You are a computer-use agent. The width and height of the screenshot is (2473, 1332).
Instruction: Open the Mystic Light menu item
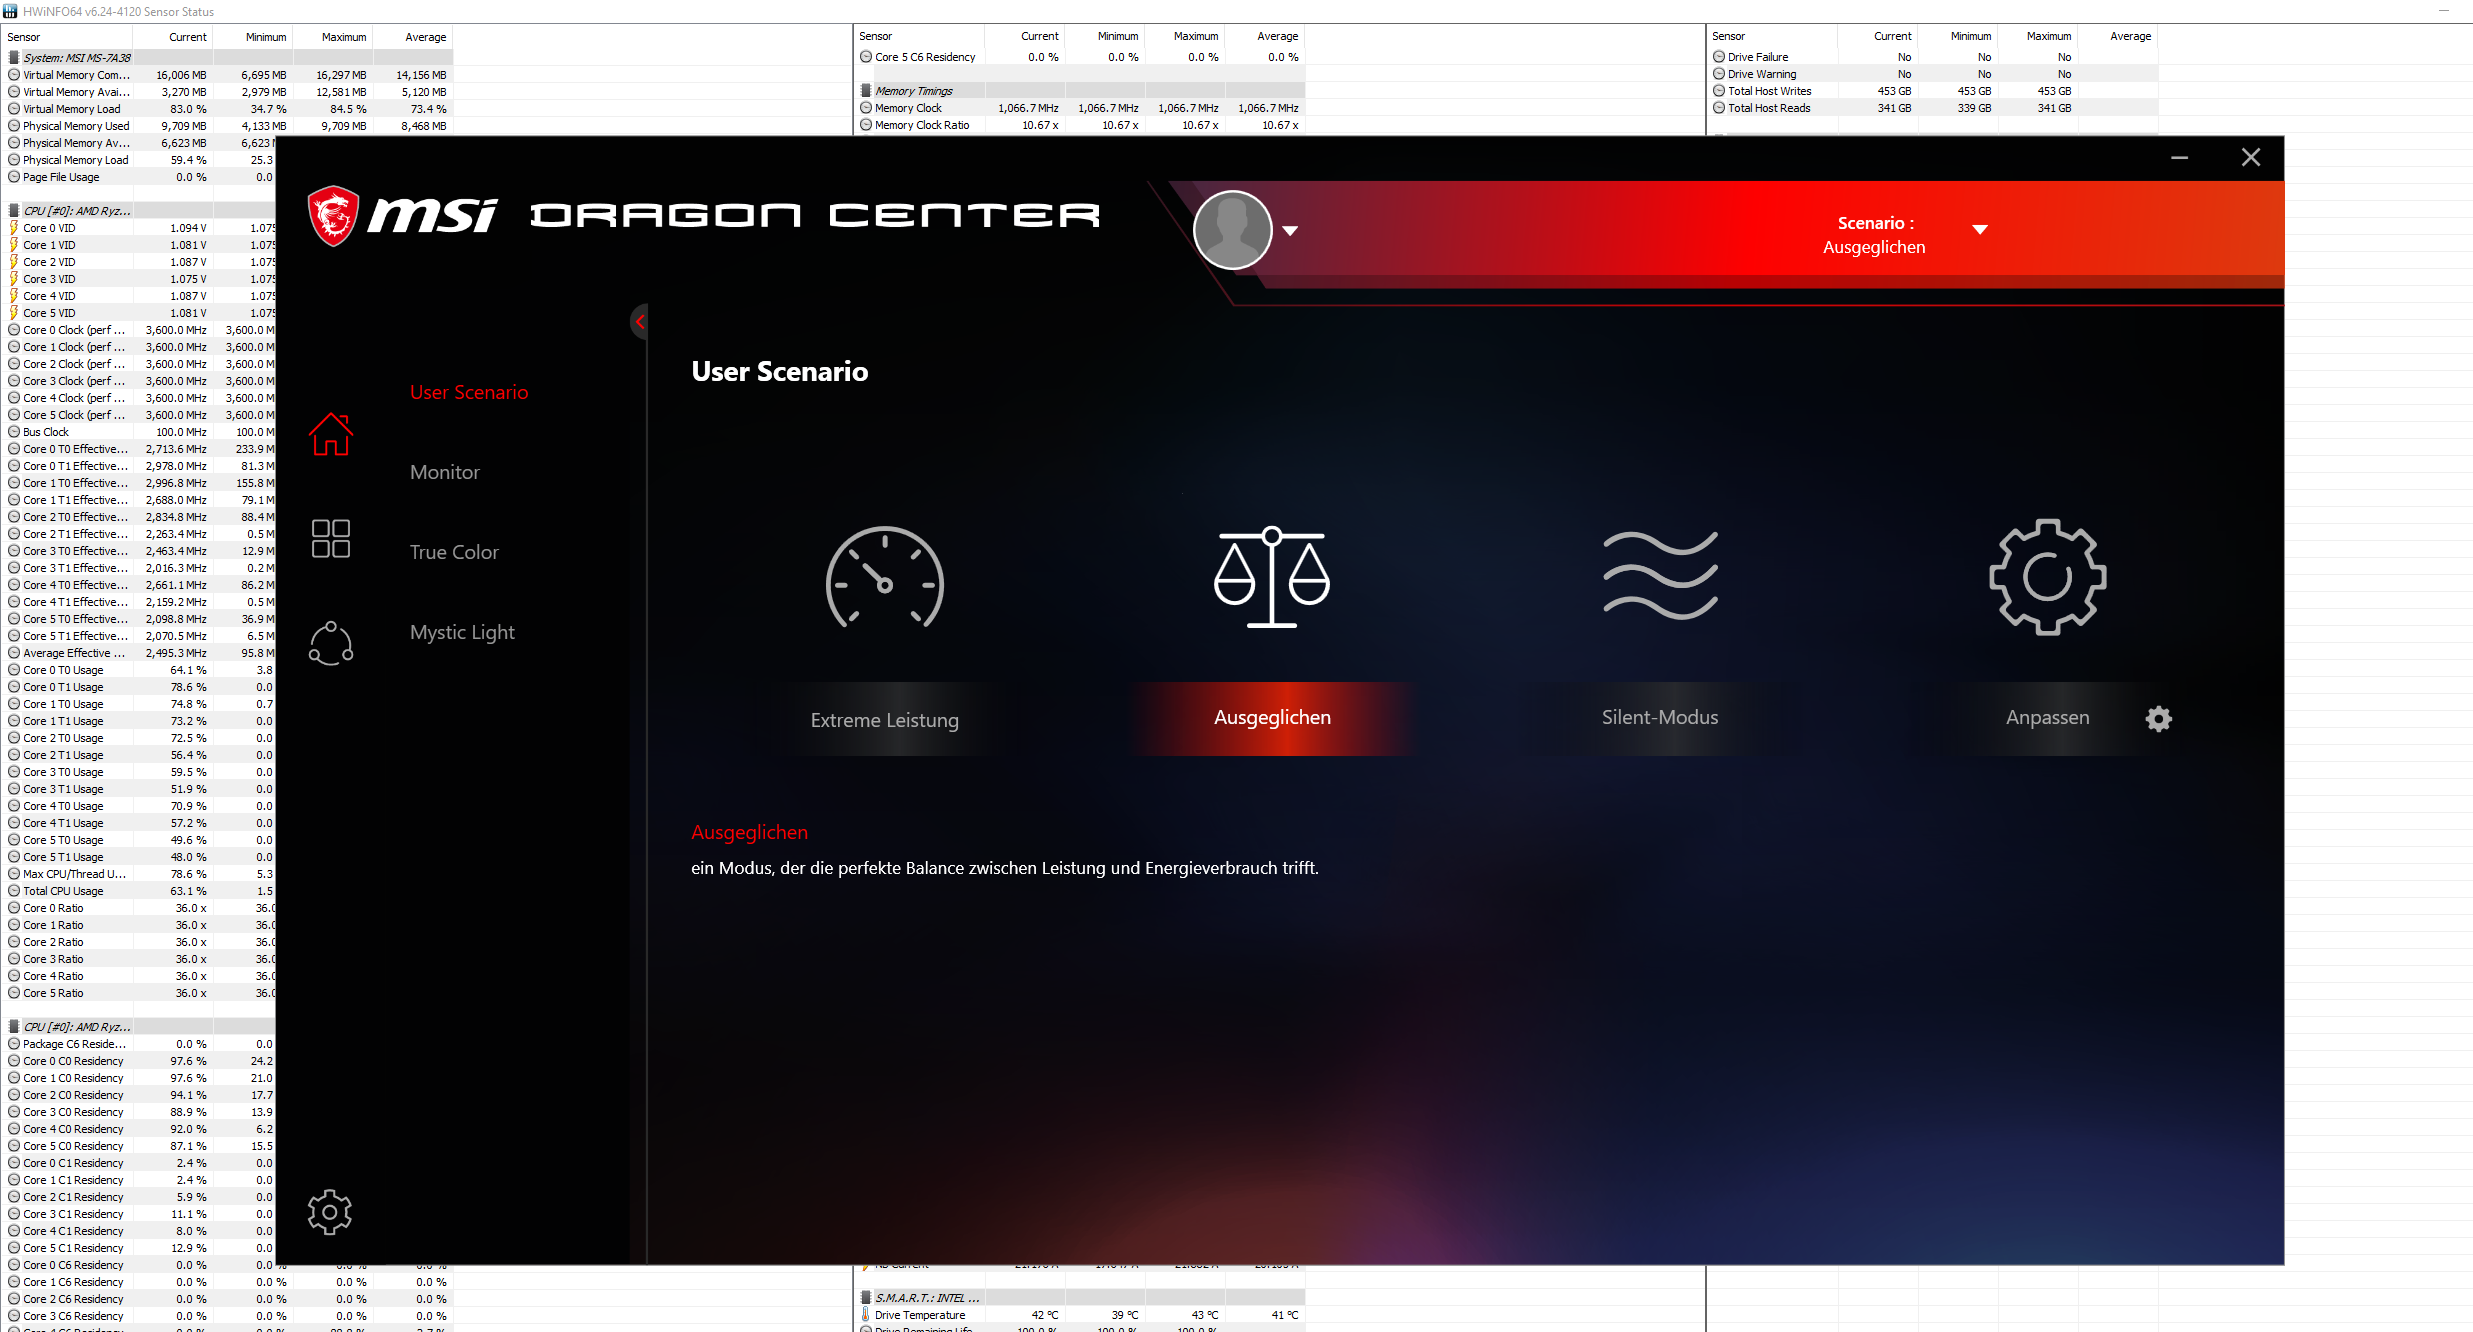click(x=462, y=632)
